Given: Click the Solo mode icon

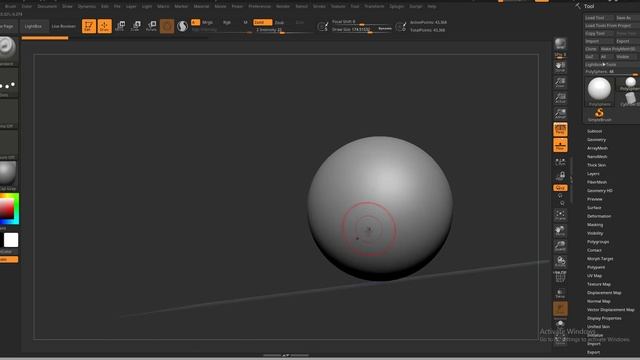Looking at the screenshot, I should click(x=560, y=324).
